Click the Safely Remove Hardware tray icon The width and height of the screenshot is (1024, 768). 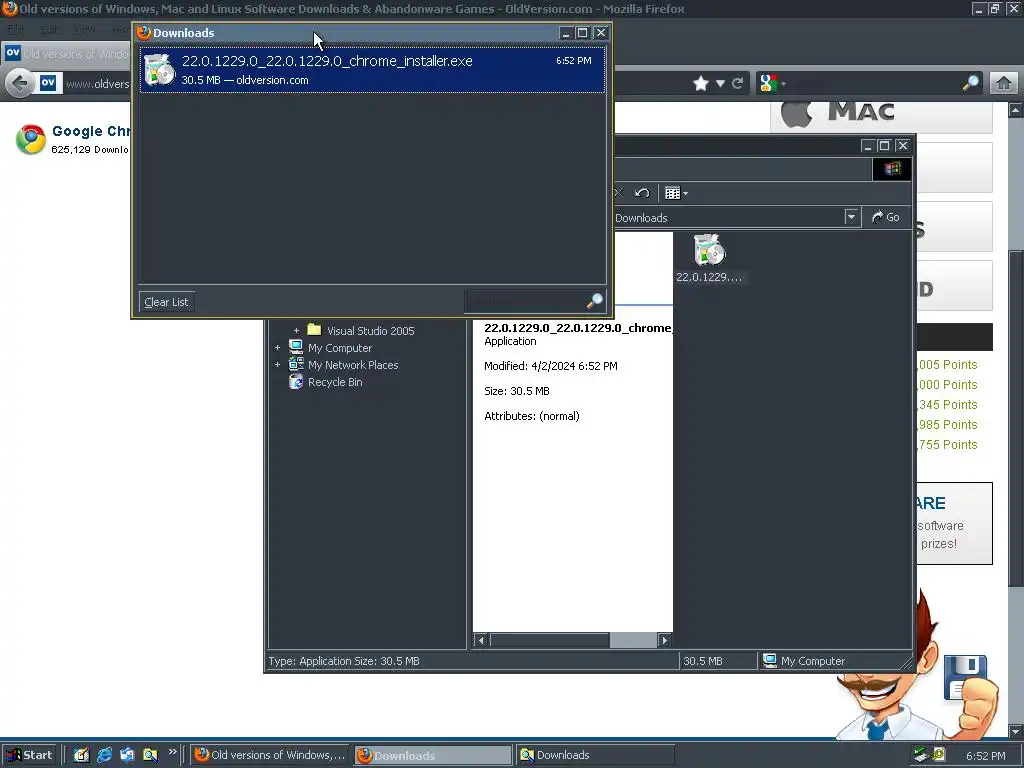921,755
